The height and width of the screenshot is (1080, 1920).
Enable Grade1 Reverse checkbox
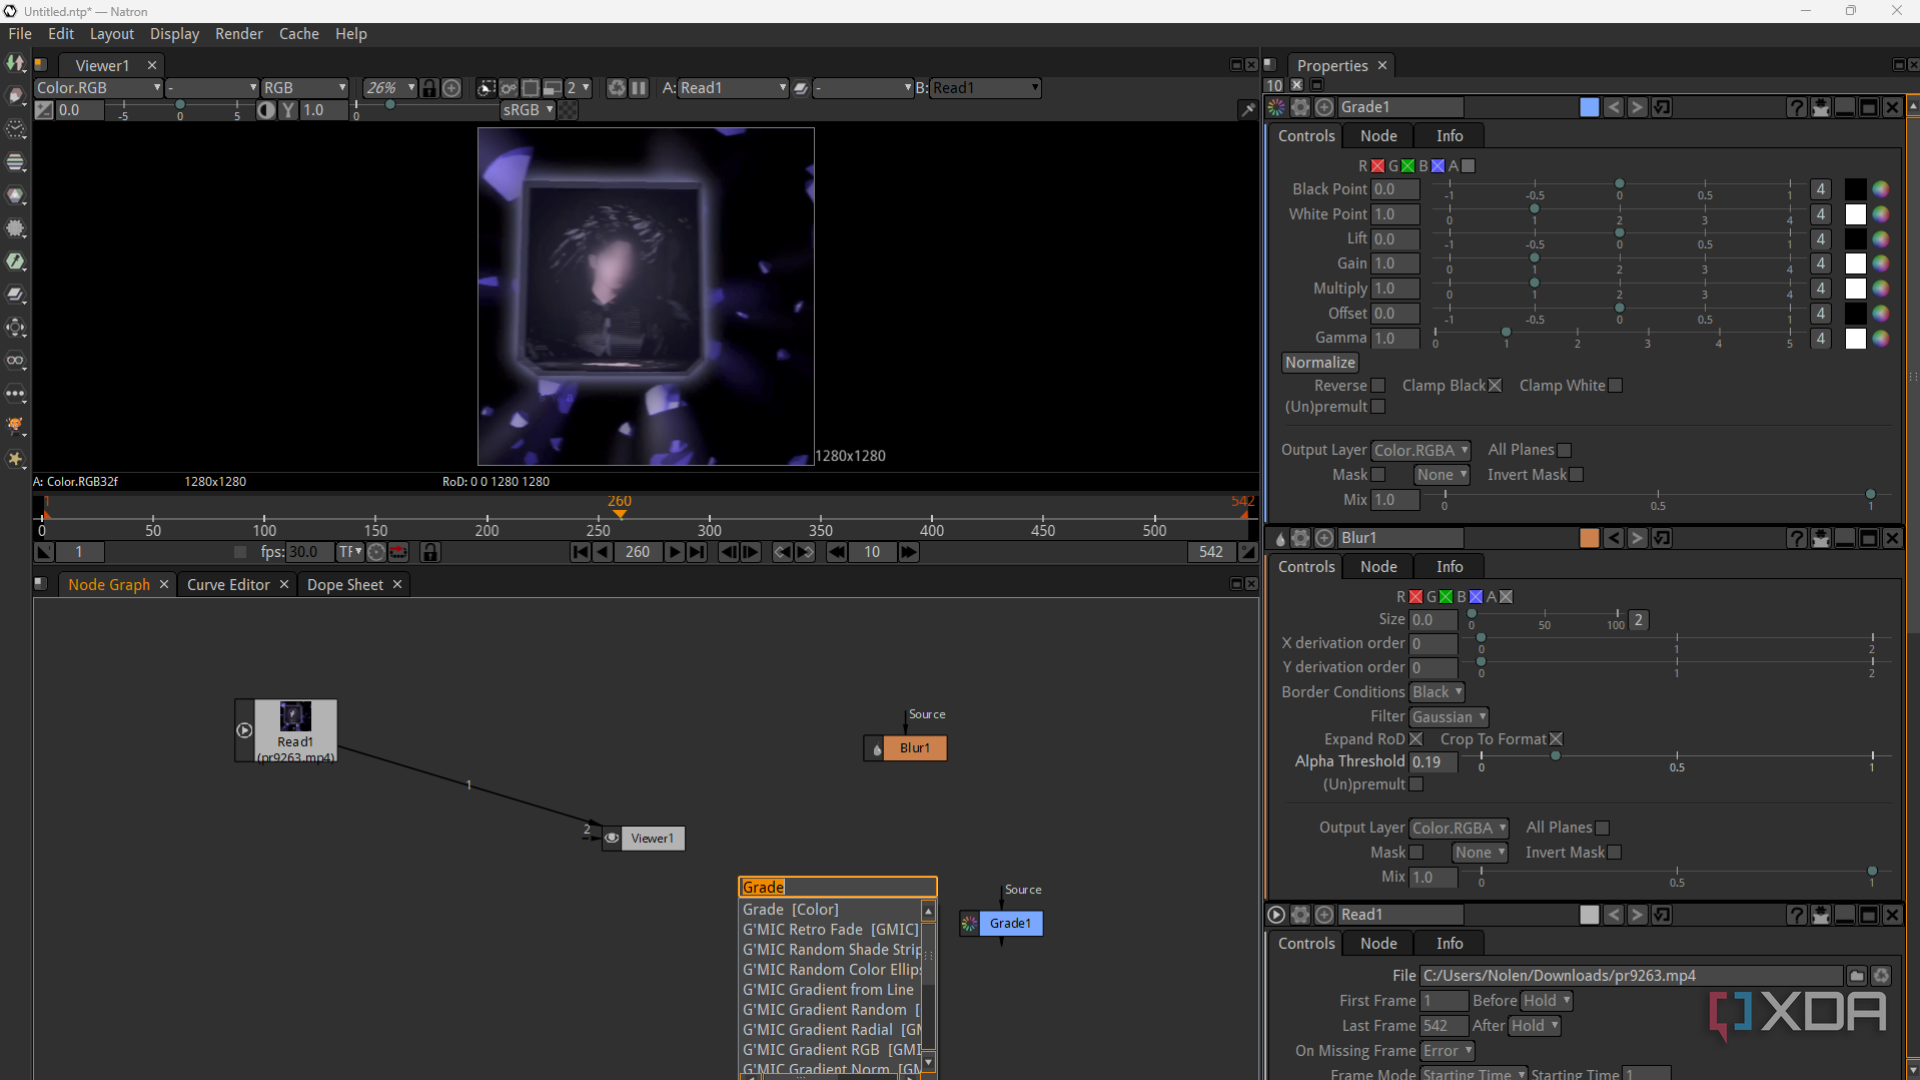pos(1378,386)
